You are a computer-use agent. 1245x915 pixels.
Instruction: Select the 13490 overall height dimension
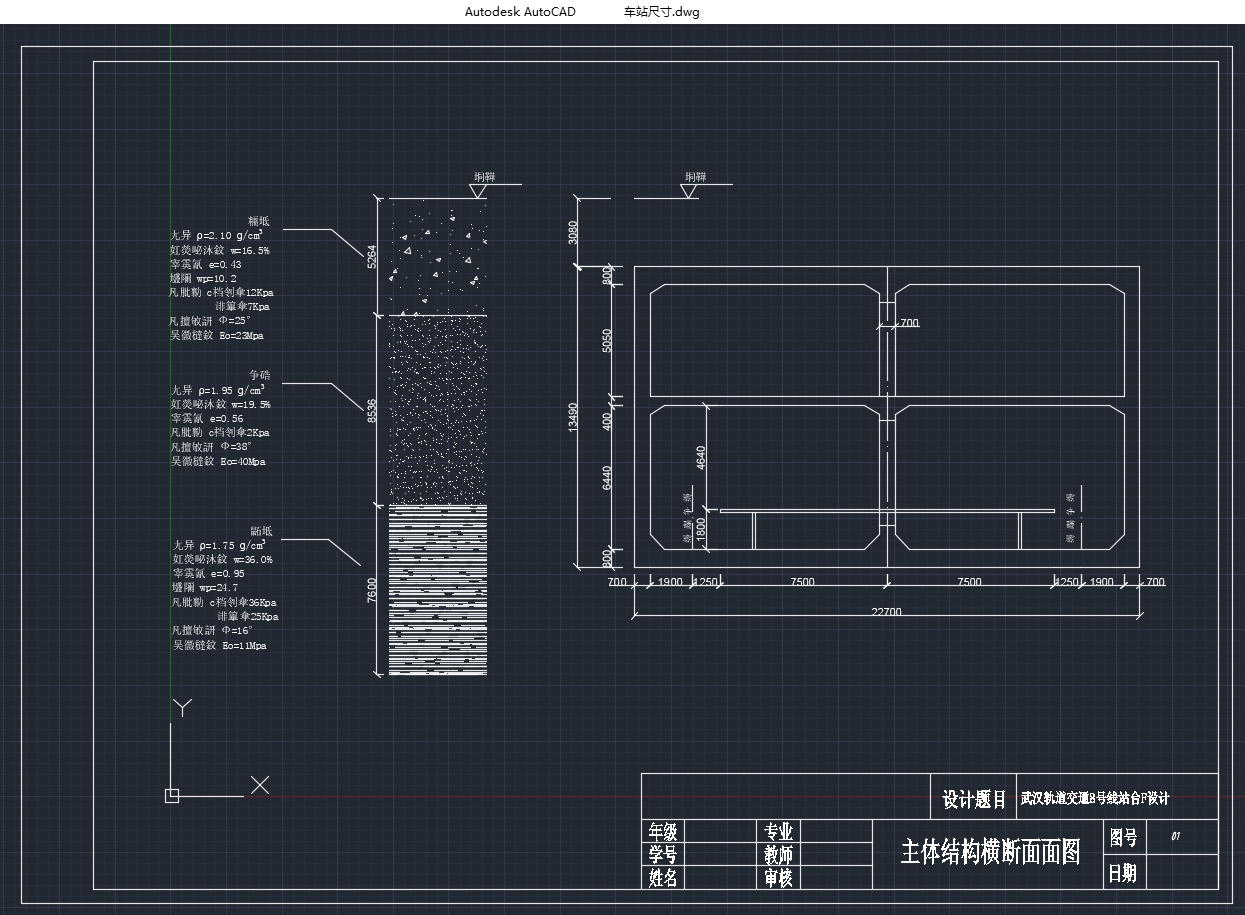[x=573, y=417]
